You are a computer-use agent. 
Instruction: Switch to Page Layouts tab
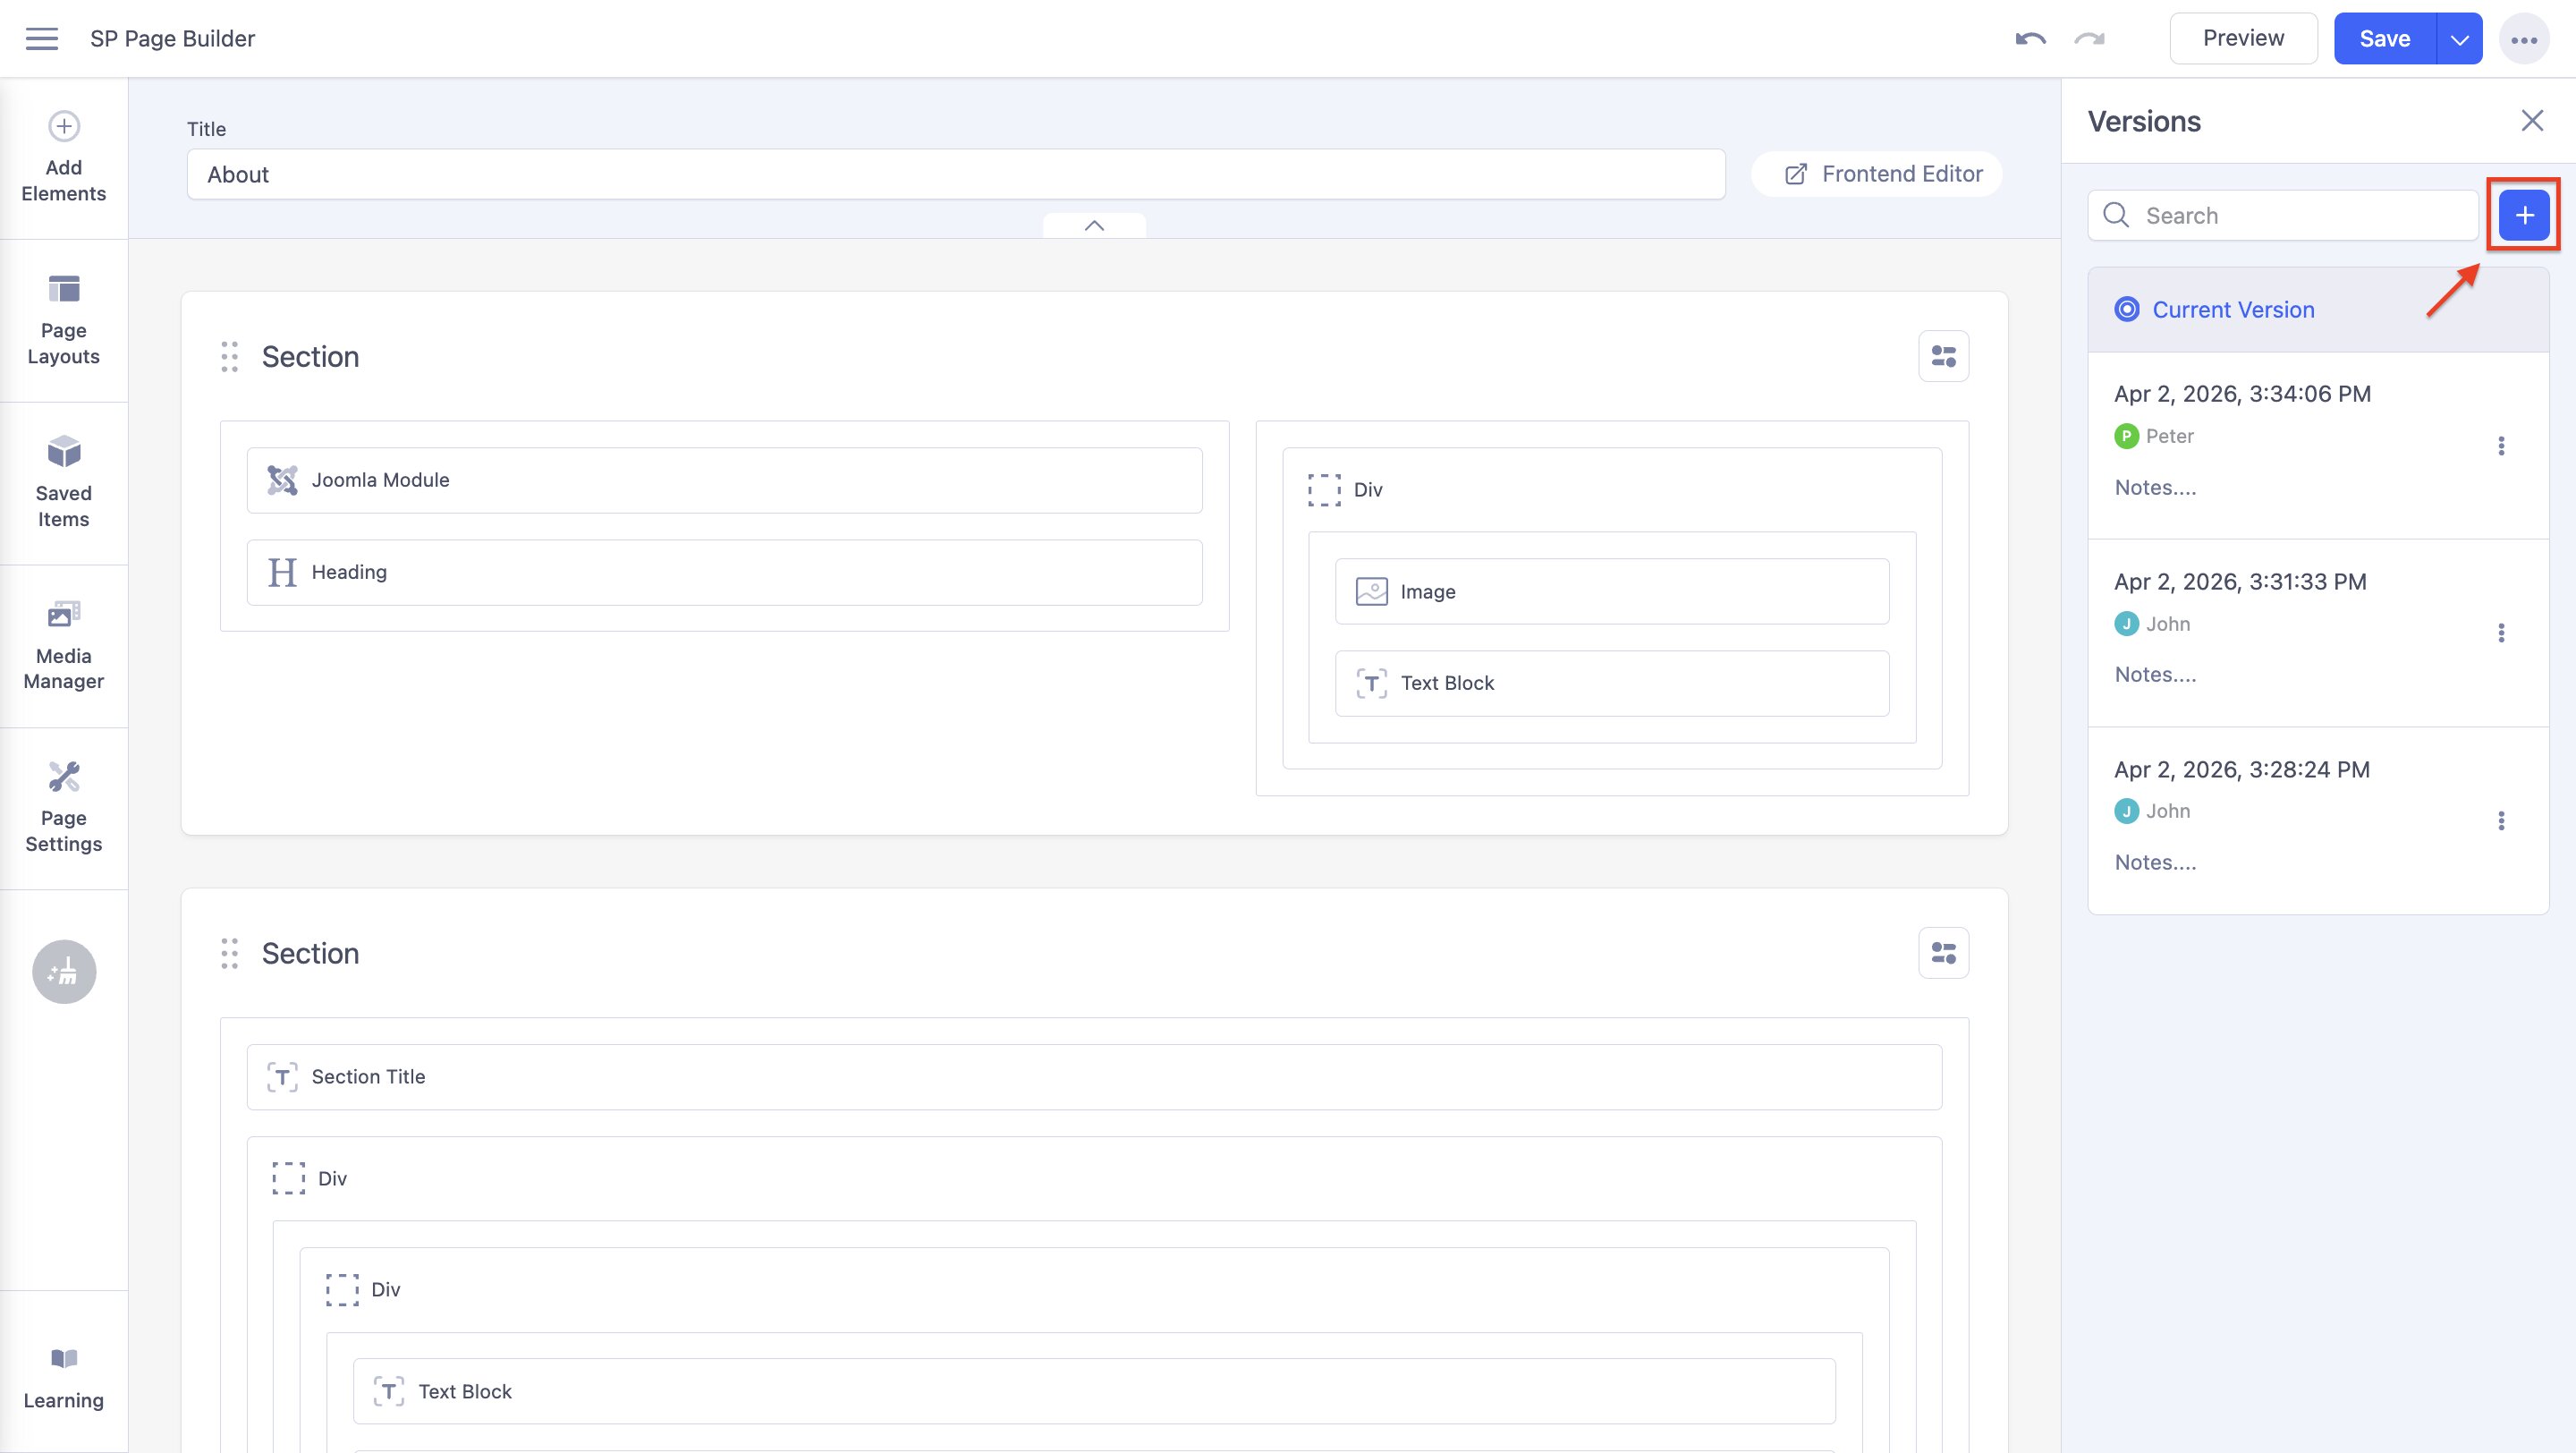coord(64,320)
